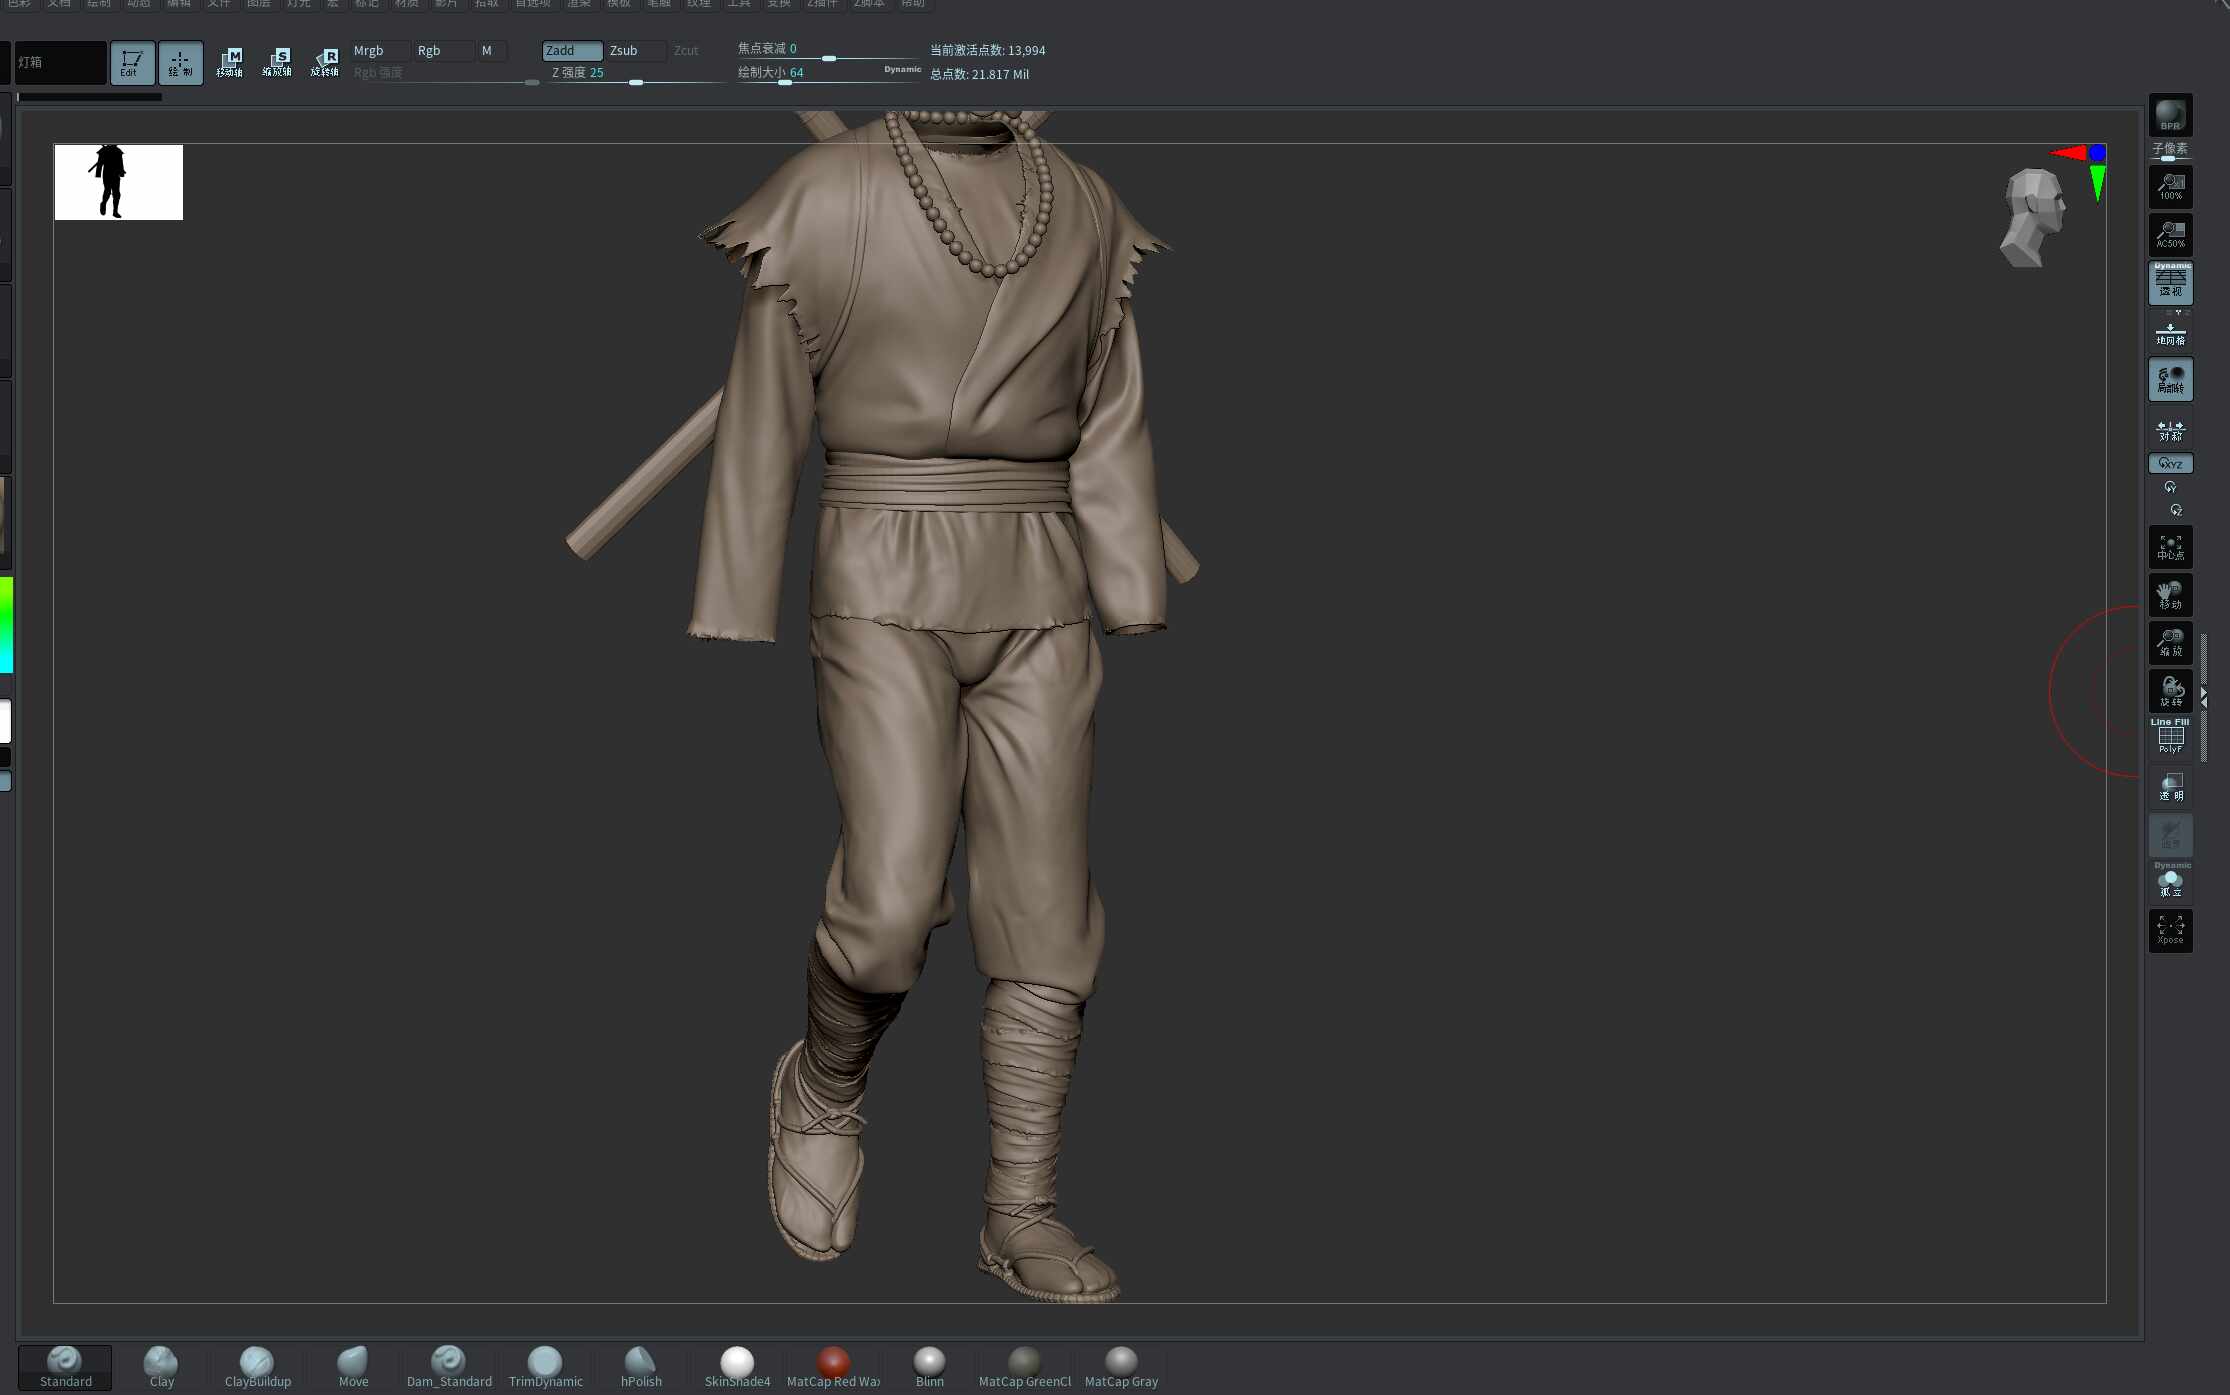2230x1395 pixels.
Task: Select the Rotate axis (R) transform tool
Action: point(325,63)
